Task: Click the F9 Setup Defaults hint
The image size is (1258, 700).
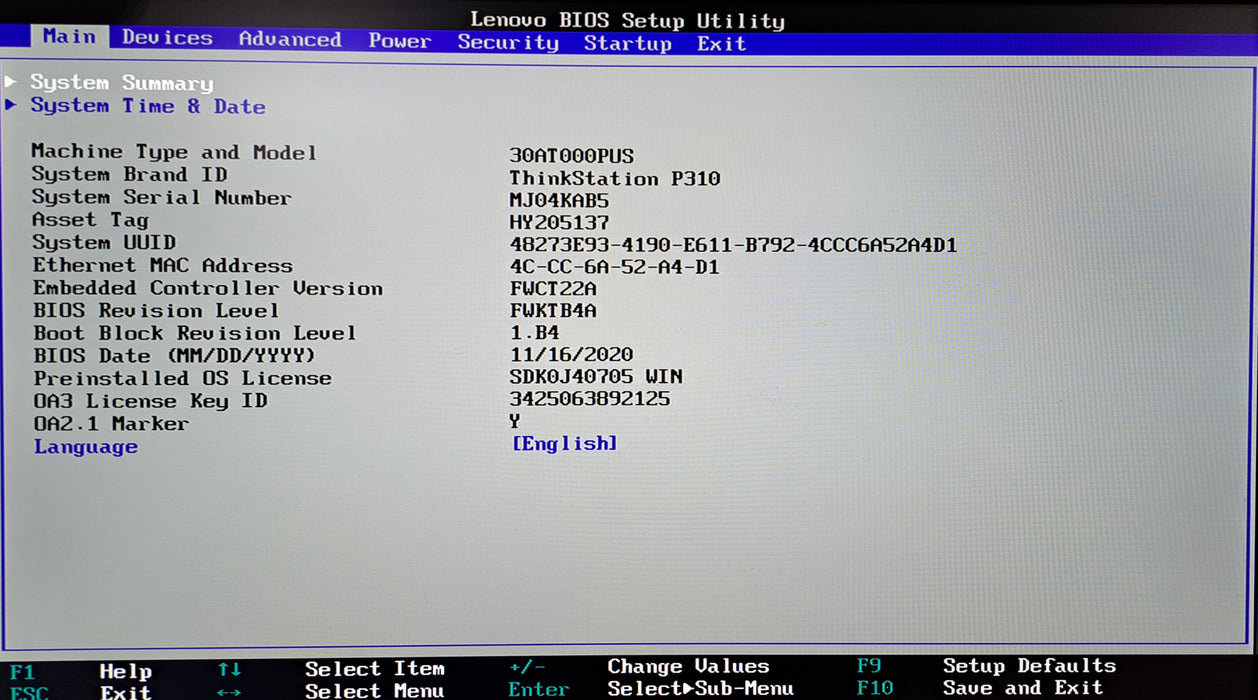Action: (x=986, y=666)
